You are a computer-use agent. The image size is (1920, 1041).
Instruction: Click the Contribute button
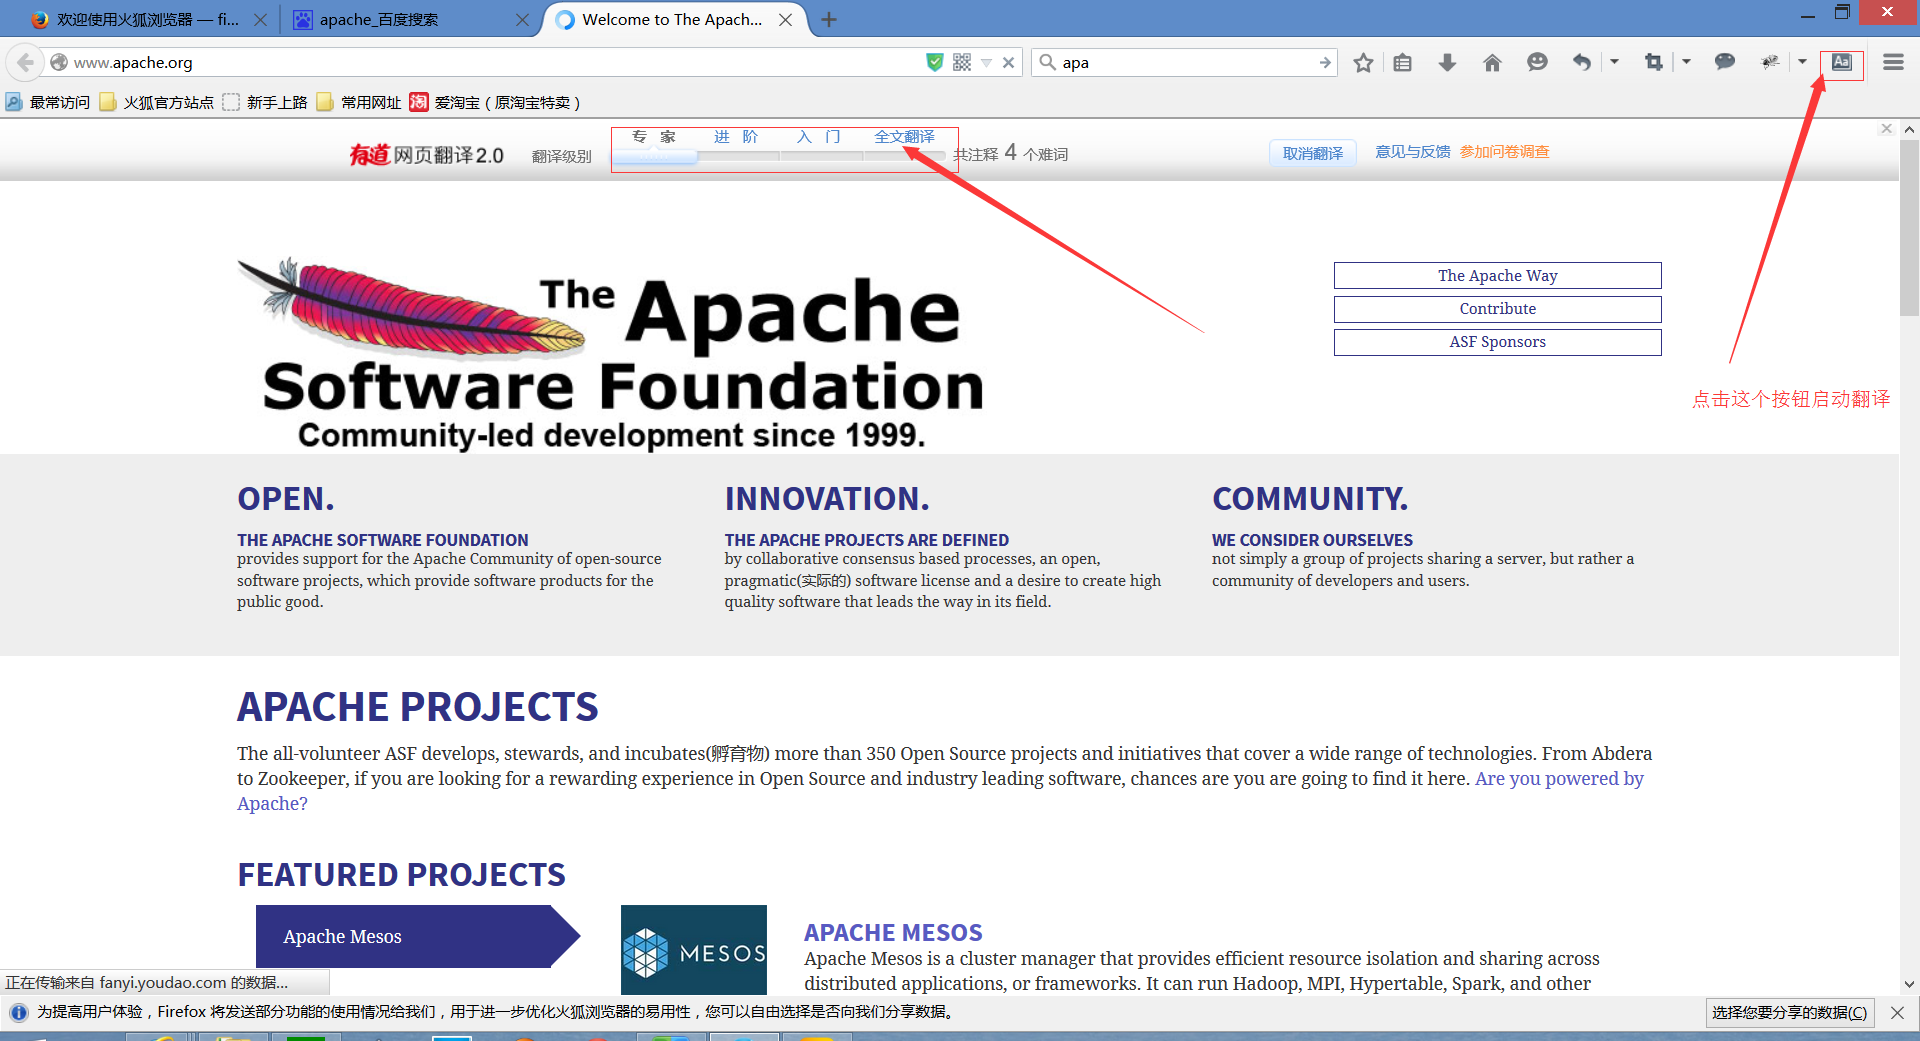[1497, 308]
